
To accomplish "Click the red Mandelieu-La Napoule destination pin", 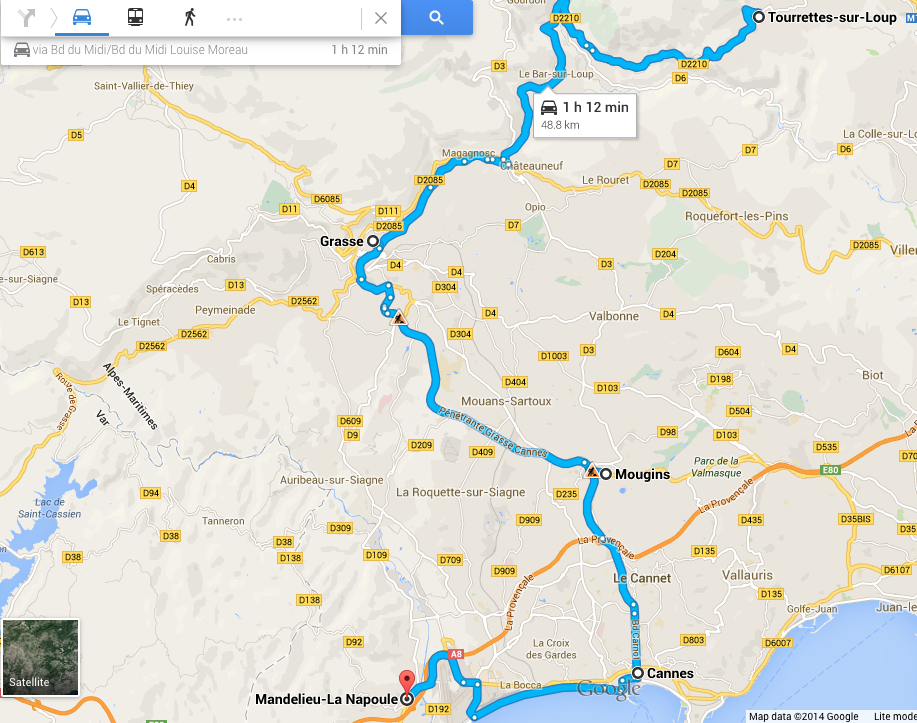I will (406, 682).
